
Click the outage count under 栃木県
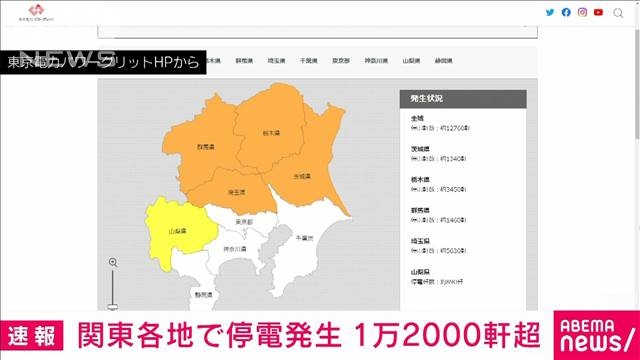[x=439, y=189]
